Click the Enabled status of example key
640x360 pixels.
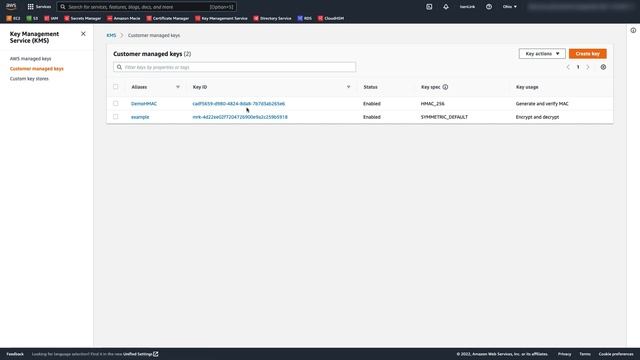coord(372,117)
